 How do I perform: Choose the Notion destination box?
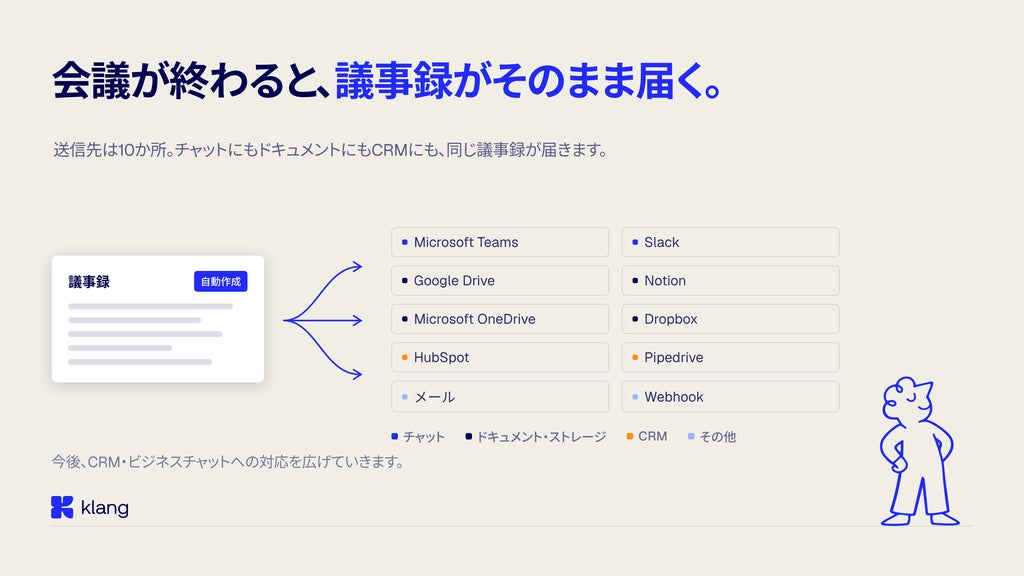click(x=730, y=281)
